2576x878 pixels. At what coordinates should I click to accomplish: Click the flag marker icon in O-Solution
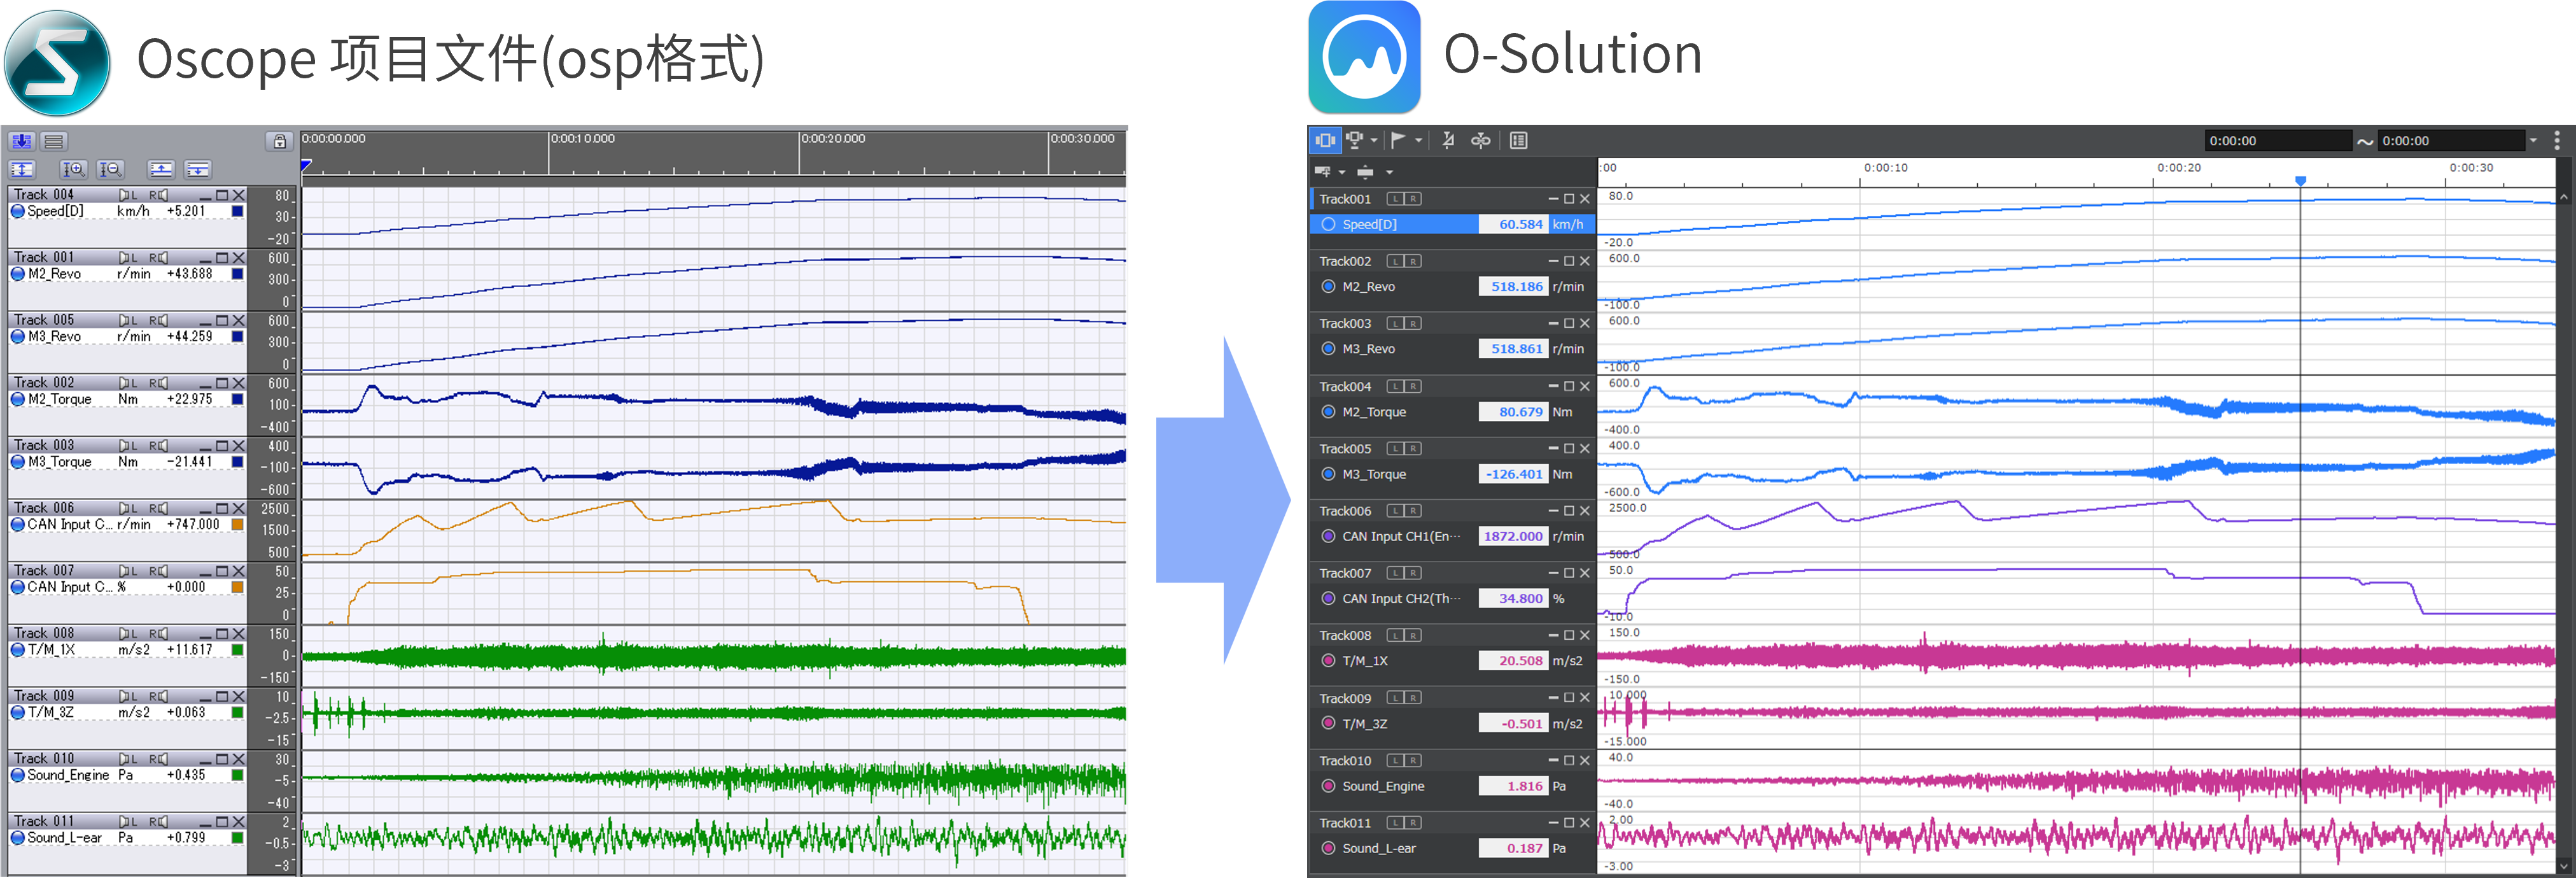(1398, 140)
